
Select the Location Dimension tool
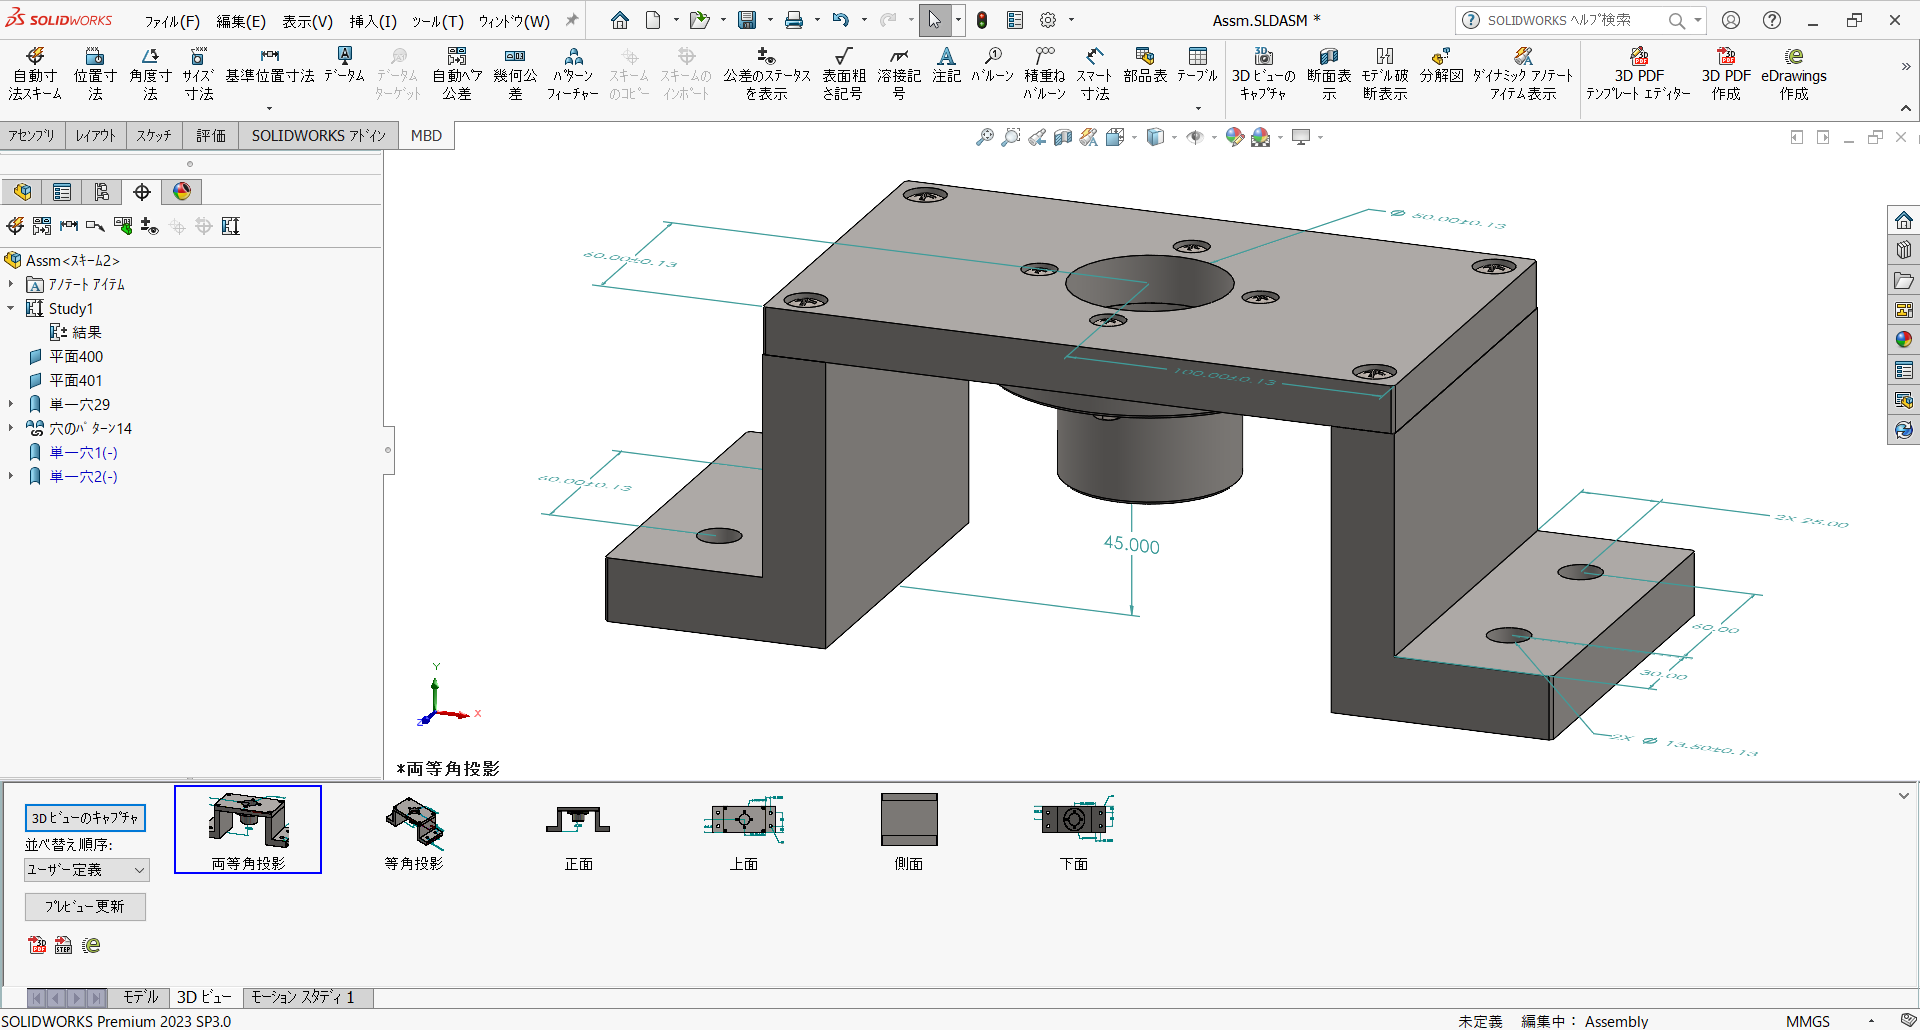95,74
